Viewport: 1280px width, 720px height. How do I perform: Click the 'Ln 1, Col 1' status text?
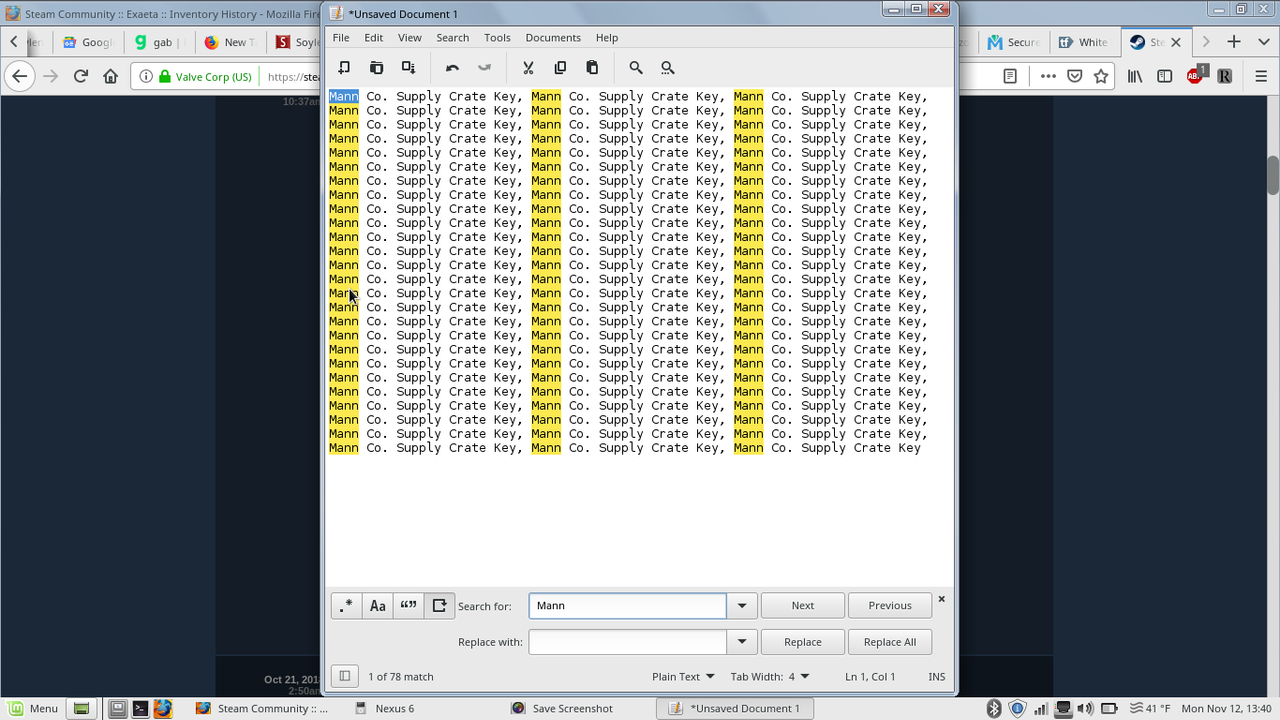pos(870,677)
